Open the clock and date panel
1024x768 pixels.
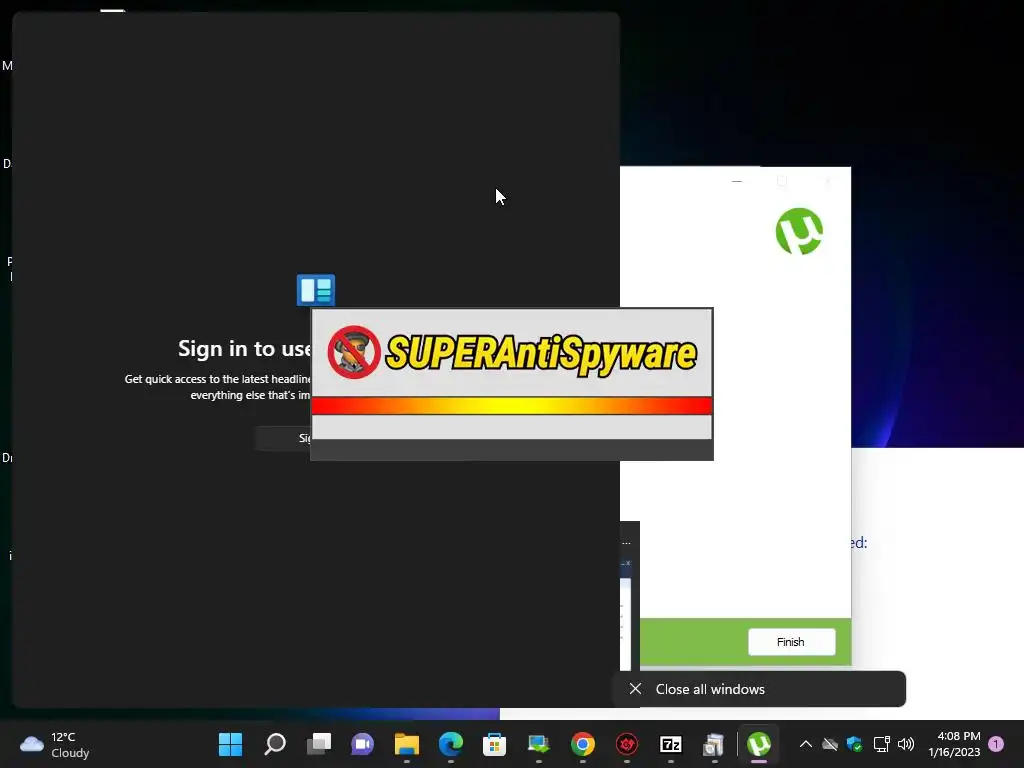coord(954,744)
